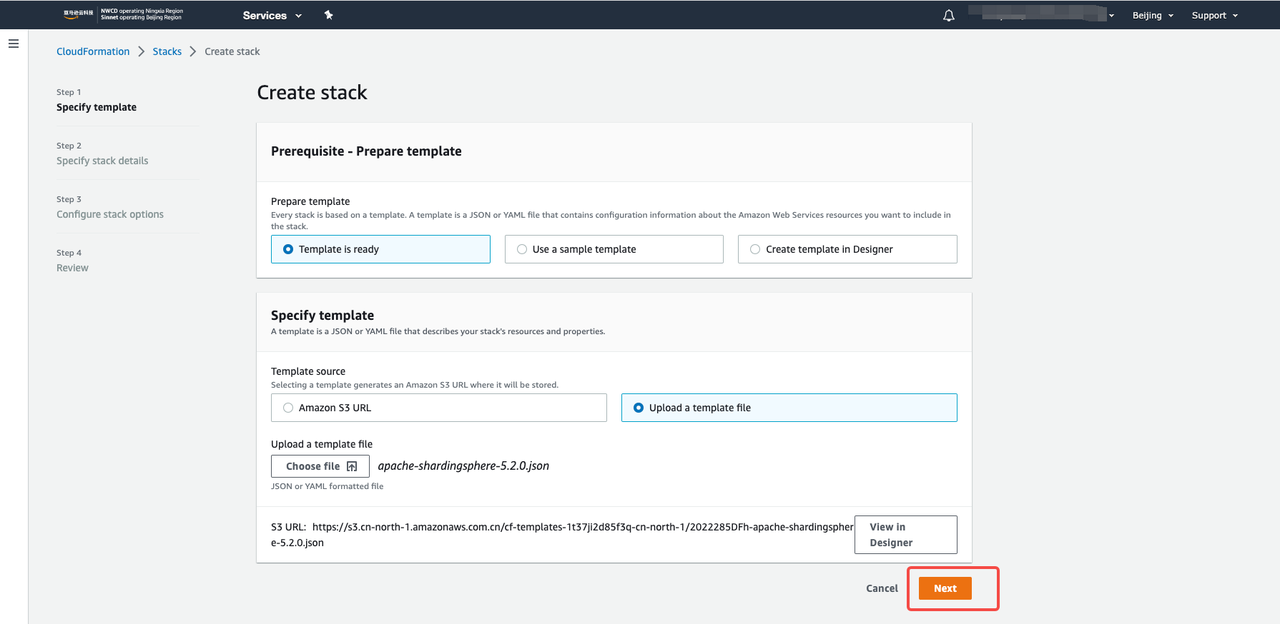
Task: Go to CloudFormation breadcrumb link
Action: tap(93, 51)
